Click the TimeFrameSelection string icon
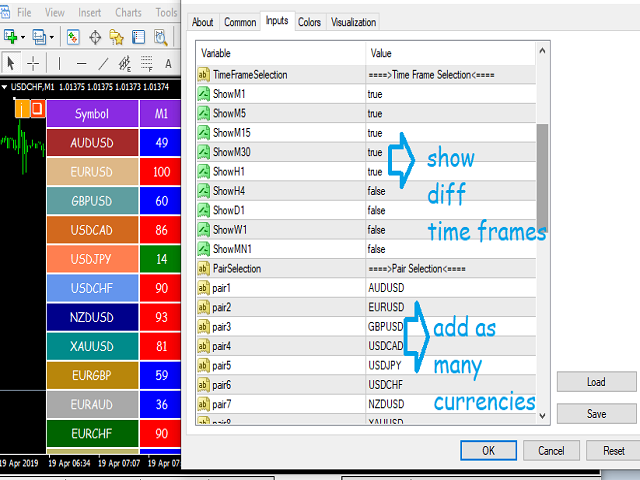 [x=203, y=75]
